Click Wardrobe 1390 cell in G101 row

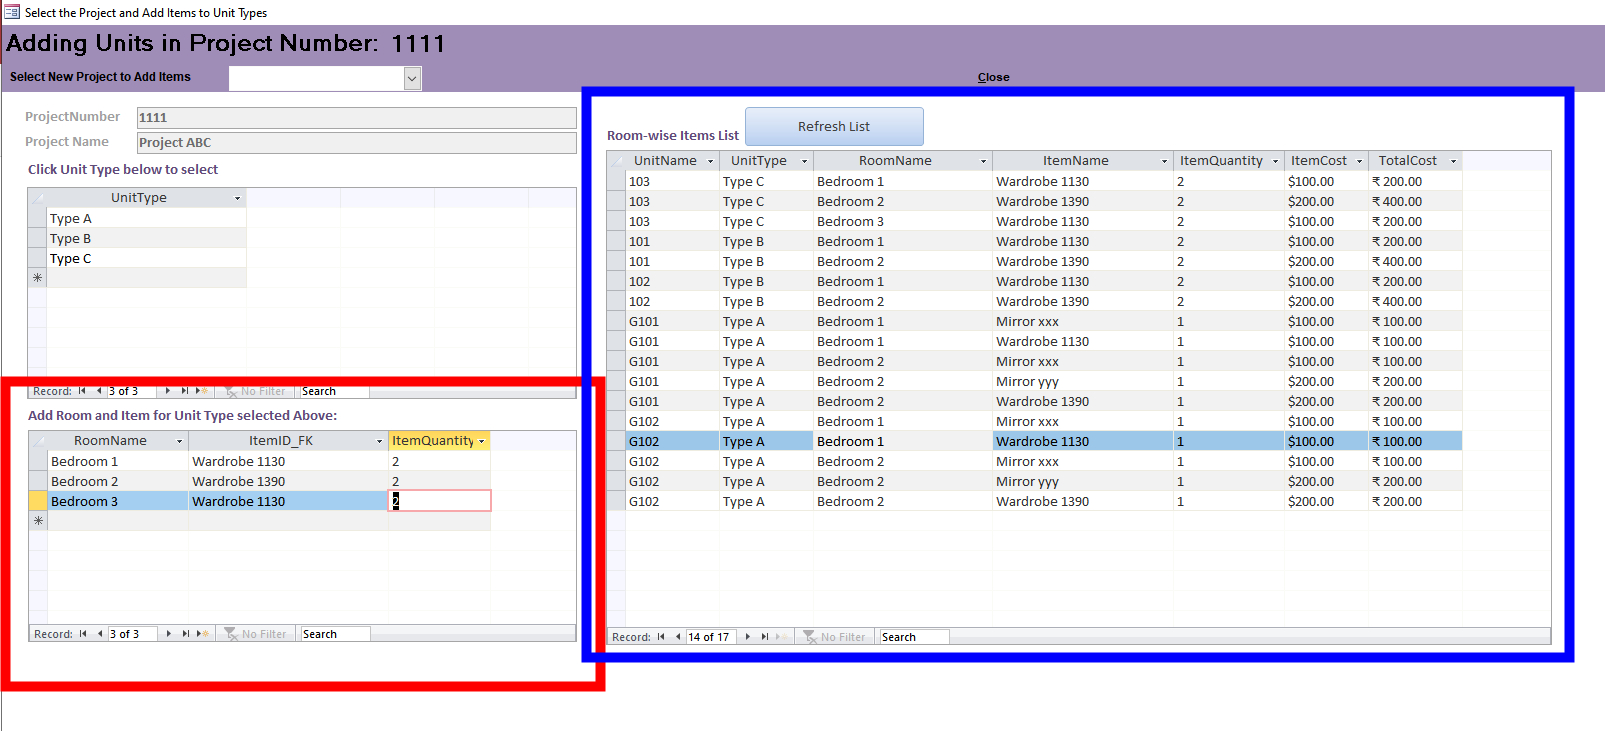pos(1083,401)
